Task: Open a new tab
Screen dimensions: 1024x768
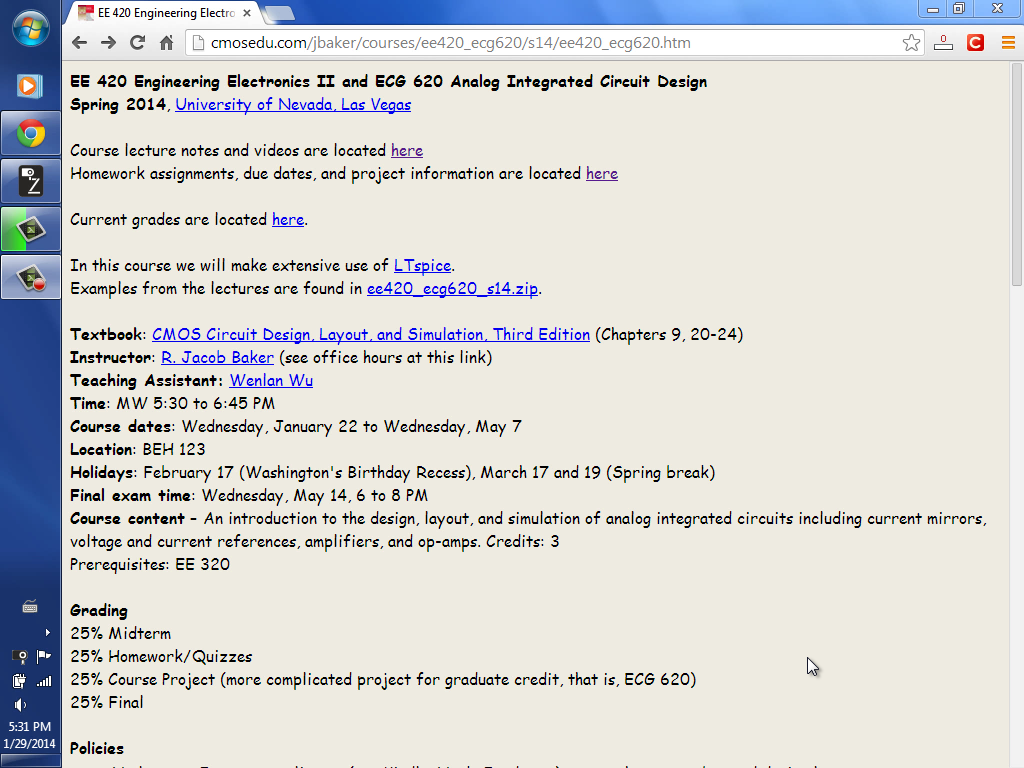Action: coord(280,13)
